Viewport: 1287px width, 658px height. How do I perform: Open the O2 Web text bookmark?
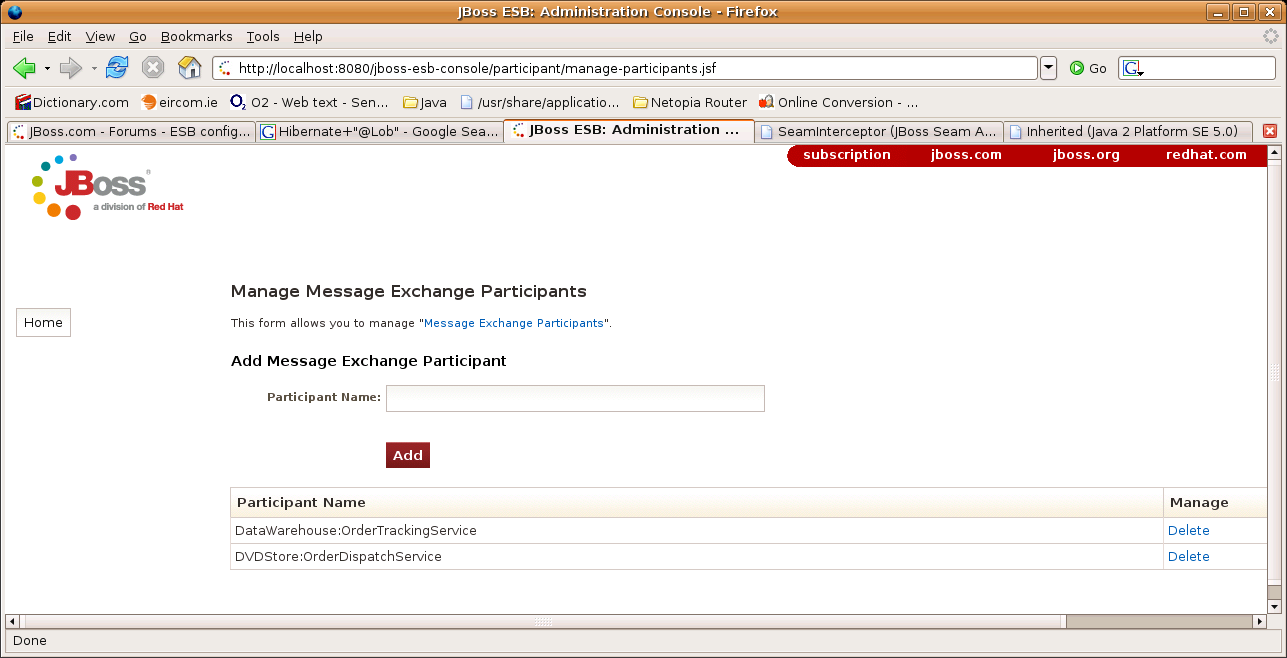(x=309, y=102)
